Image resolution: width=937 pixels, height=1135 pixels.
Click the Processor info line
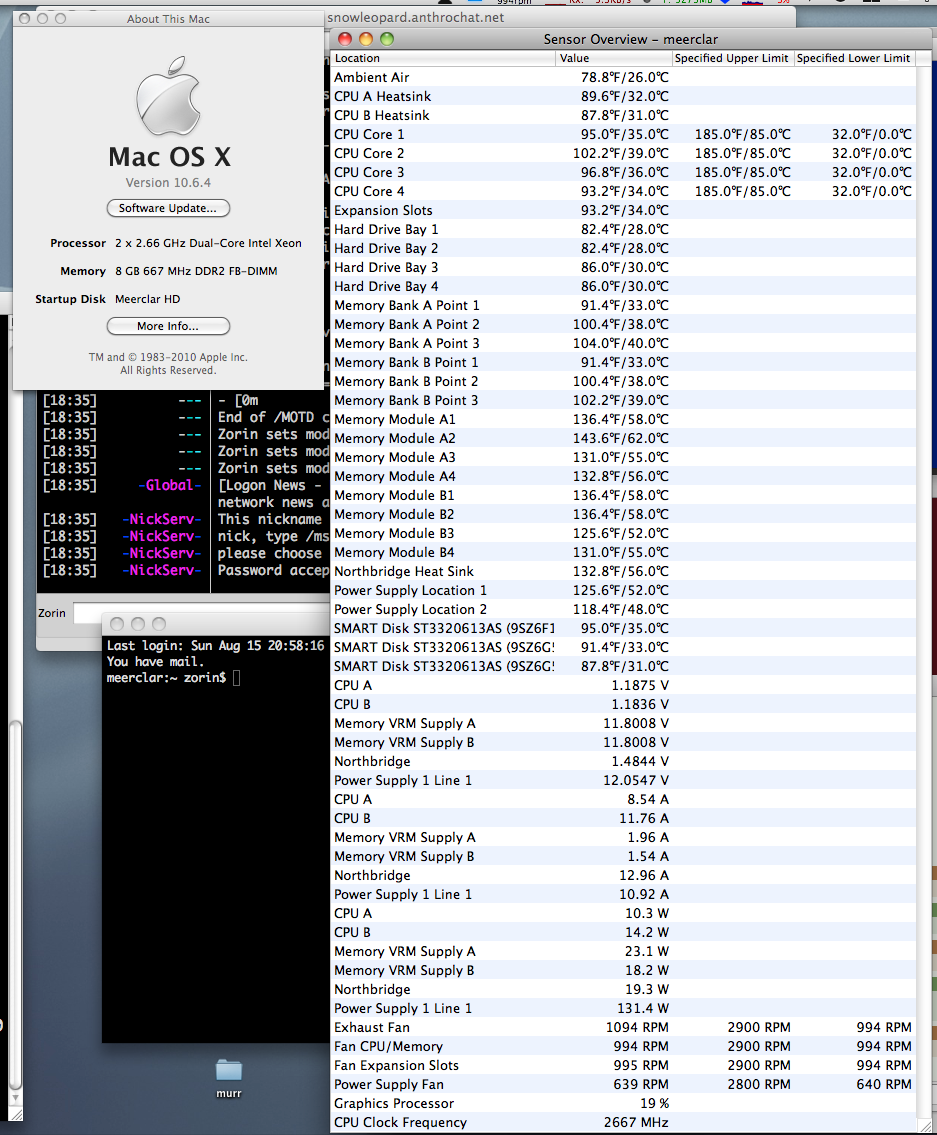click(x=175, y=243)
